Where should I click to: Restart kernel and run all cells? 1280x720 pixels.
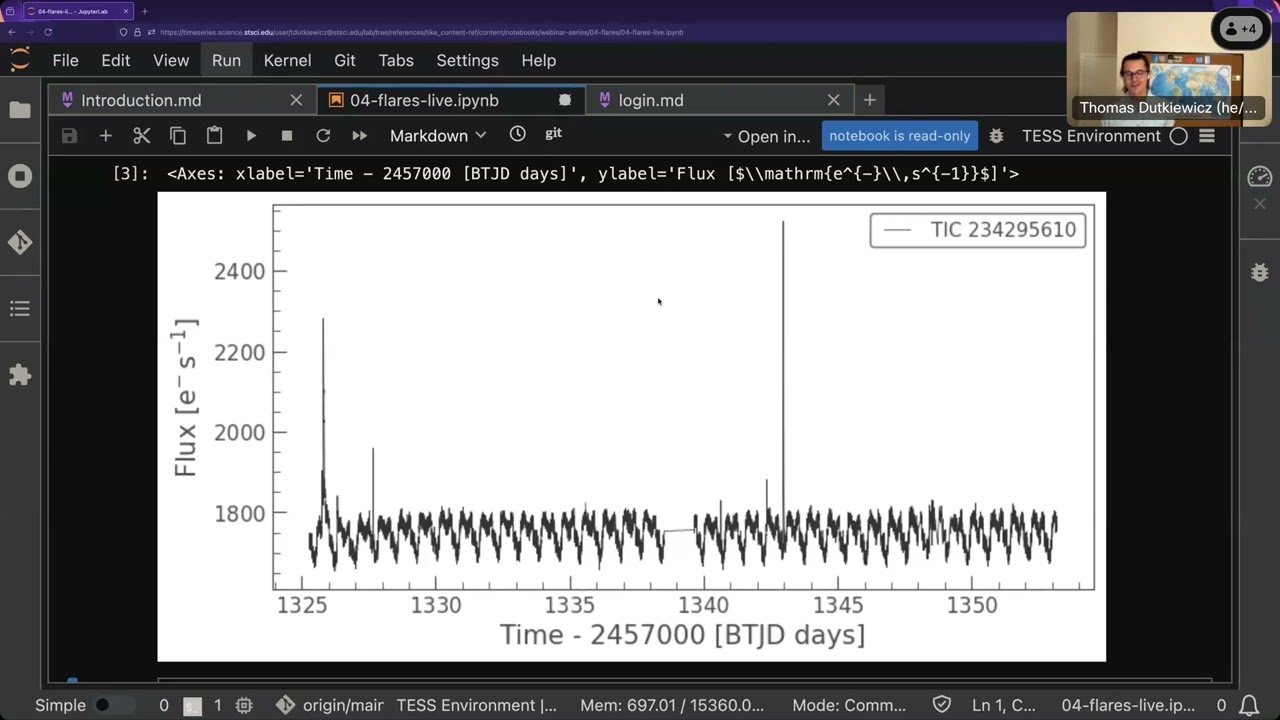pyautogui.click(x=359, y=136)
